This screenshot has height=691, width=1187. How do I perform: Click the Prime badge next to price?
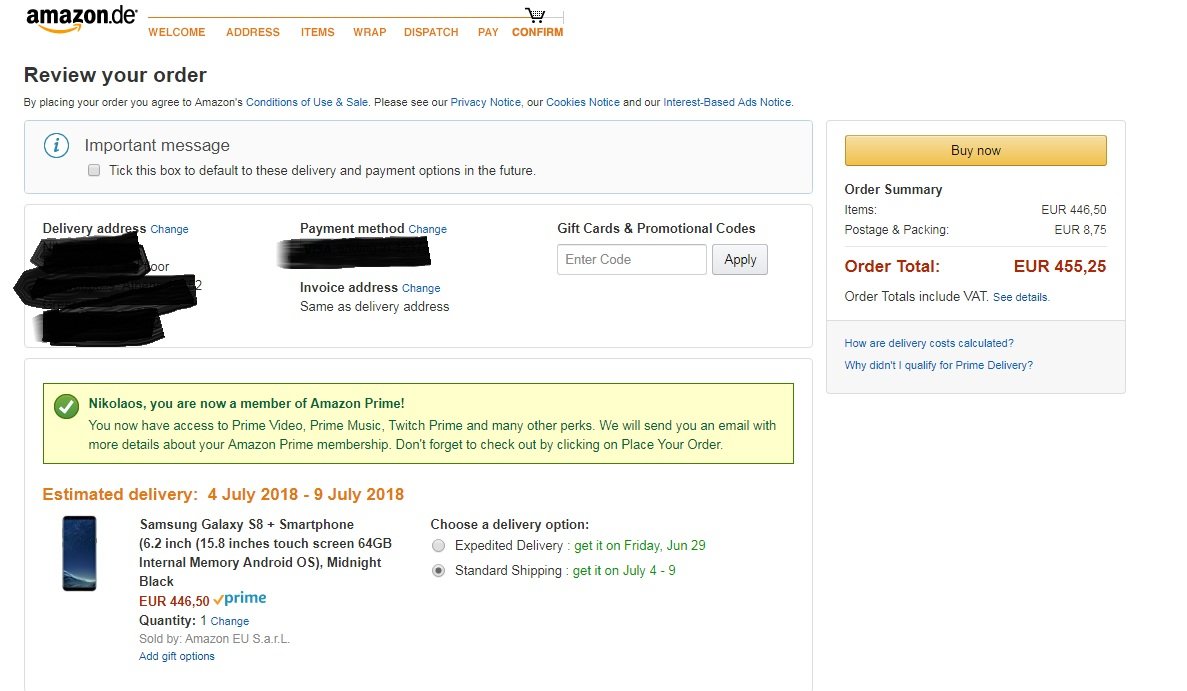[240, 599]
